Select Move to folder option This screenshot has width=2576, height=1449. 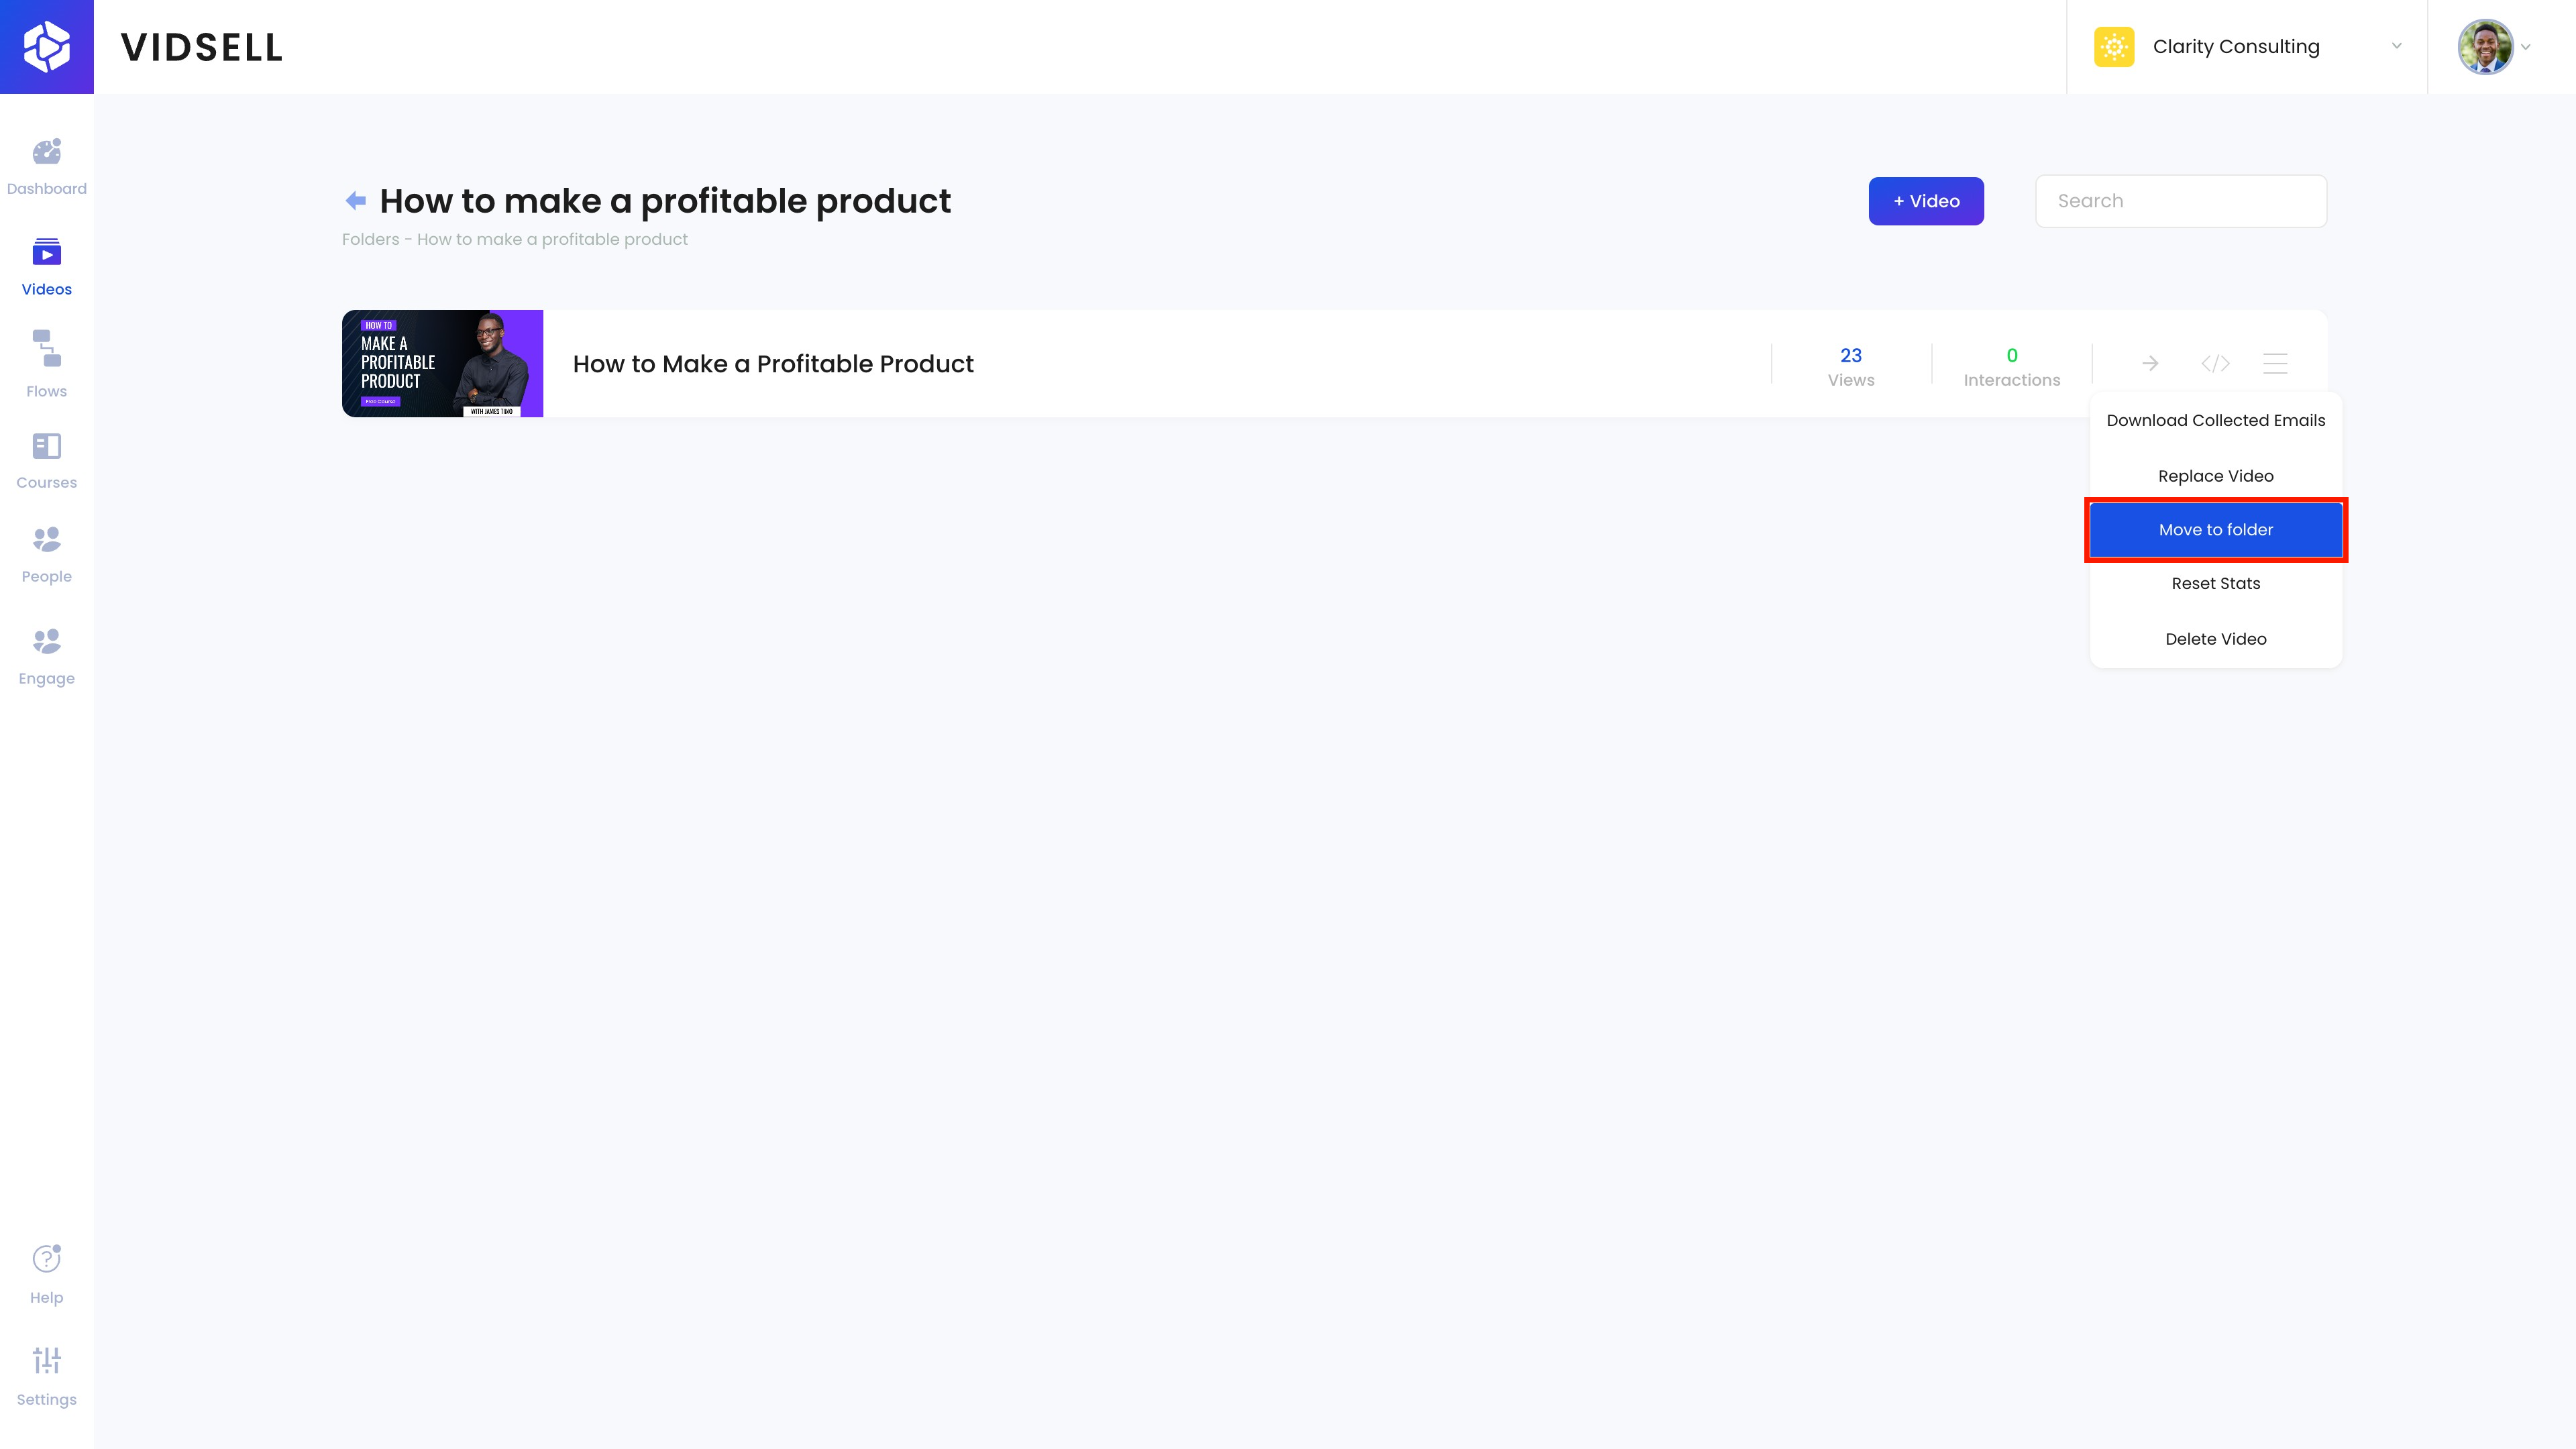pos(2215,530)
